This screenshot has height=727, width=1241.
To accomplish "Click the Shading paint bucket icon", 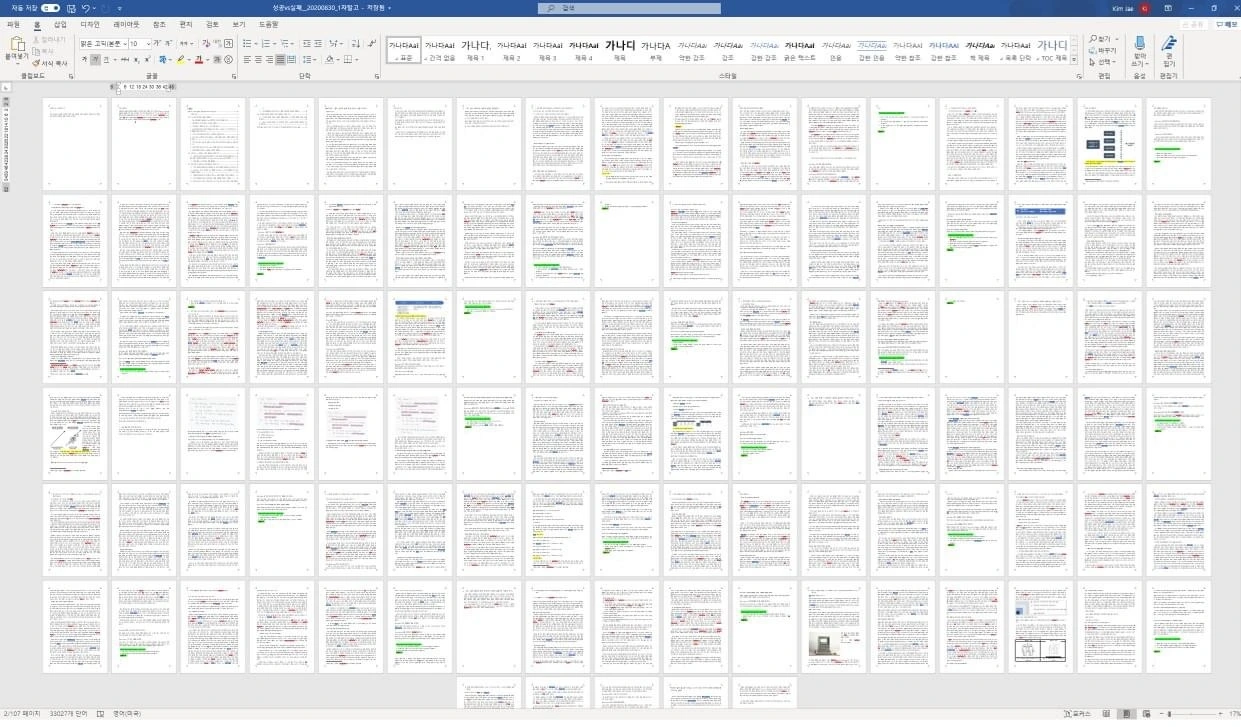I will click(329, 60).
